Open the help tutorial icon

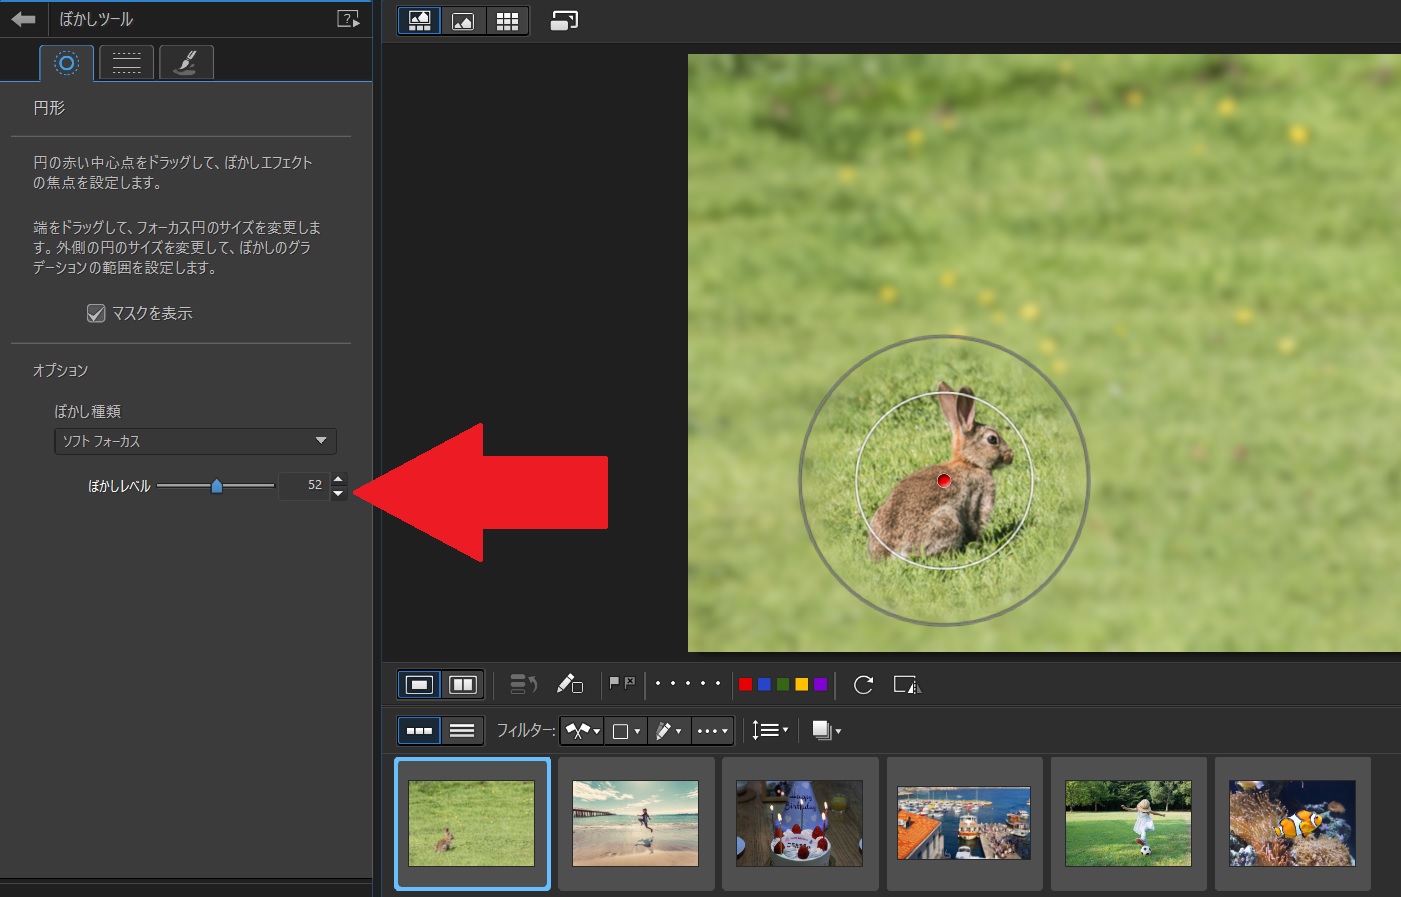click(348, 19)
